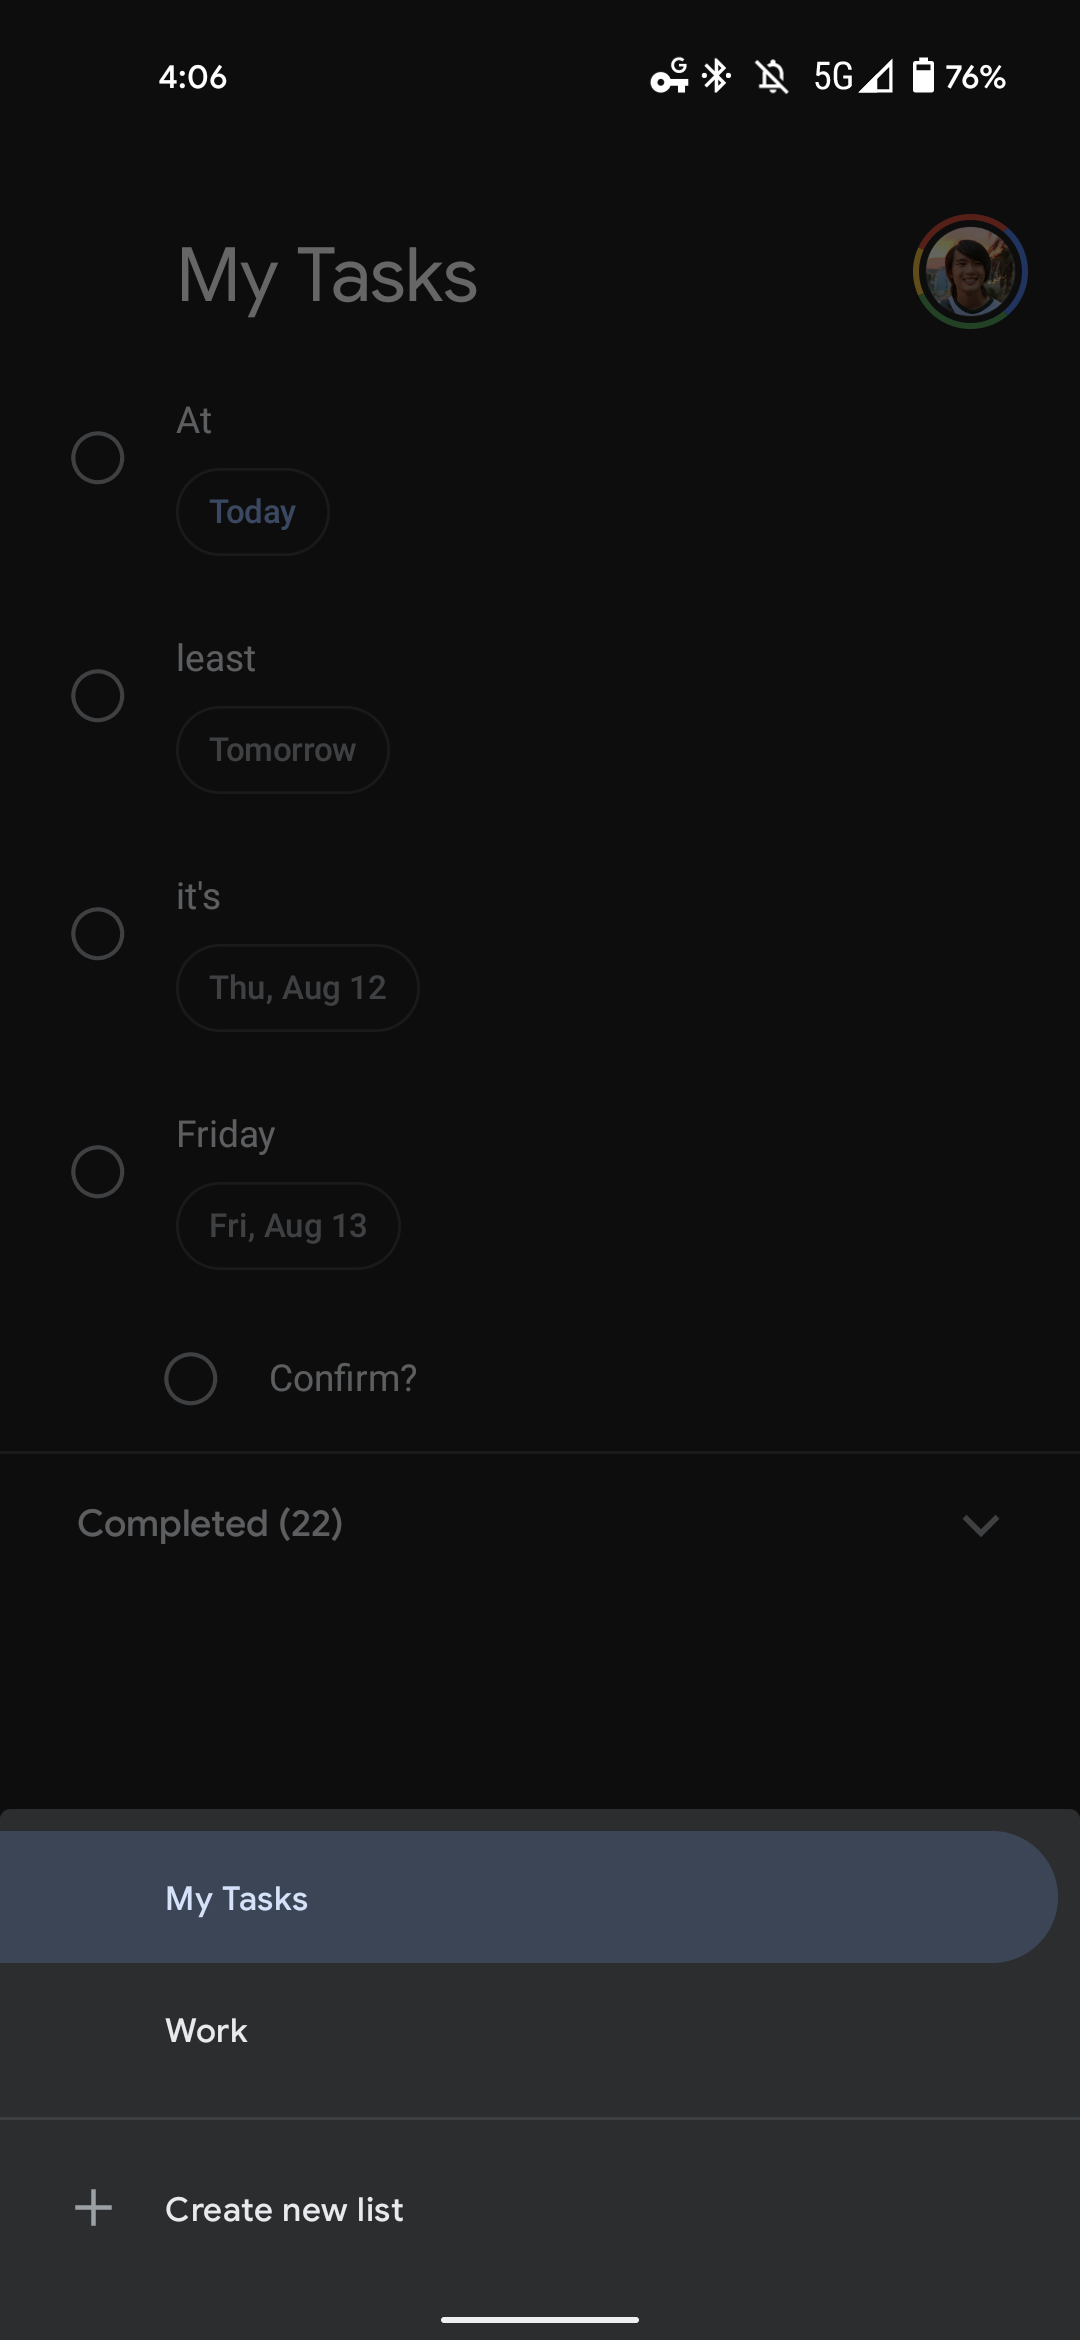1080x2340 pixels.
Task: Tap the muted notifications bell icon
Action: point(771,76)
